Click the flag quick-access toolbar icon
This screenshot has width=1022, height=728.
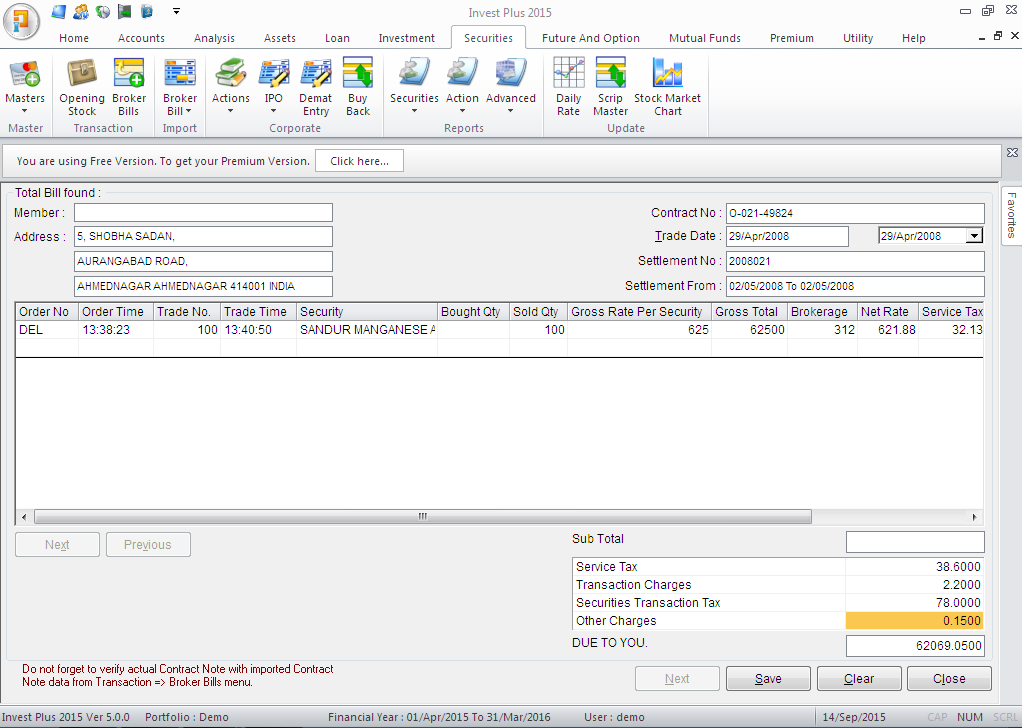point(124,11)
